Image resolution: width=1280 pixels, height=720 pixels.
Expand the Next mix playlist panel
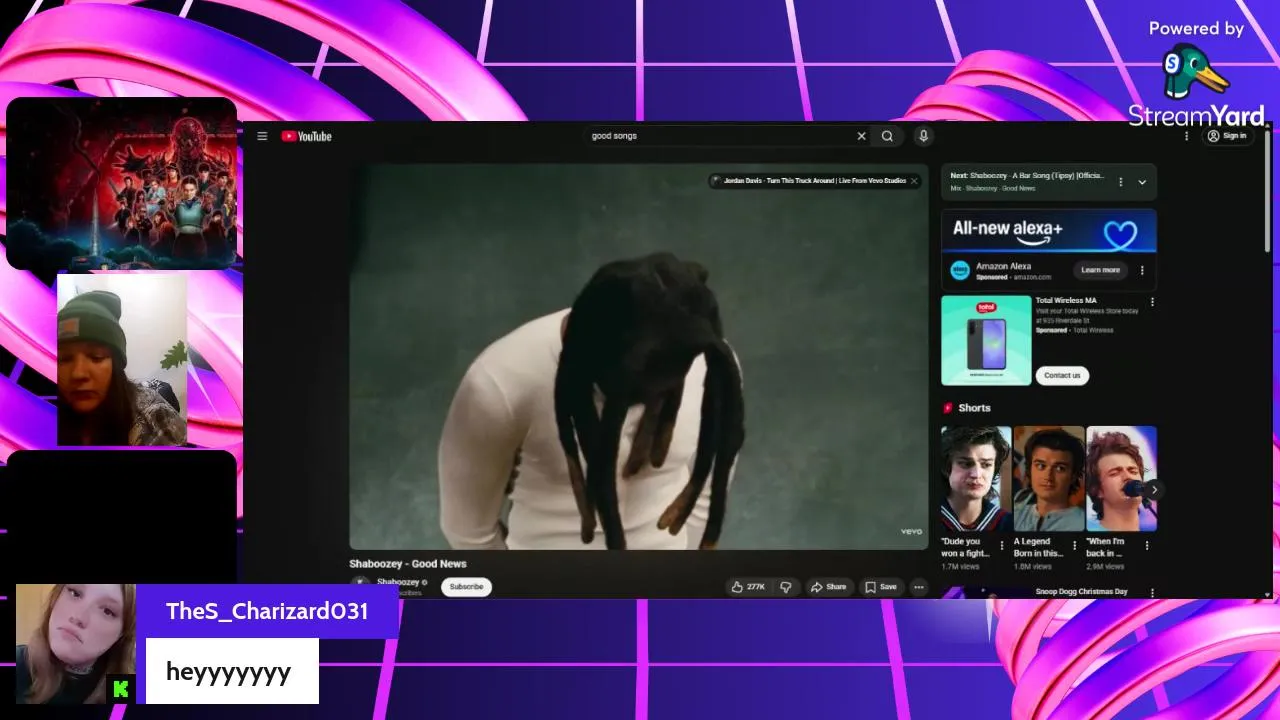tap(1142, 182)
